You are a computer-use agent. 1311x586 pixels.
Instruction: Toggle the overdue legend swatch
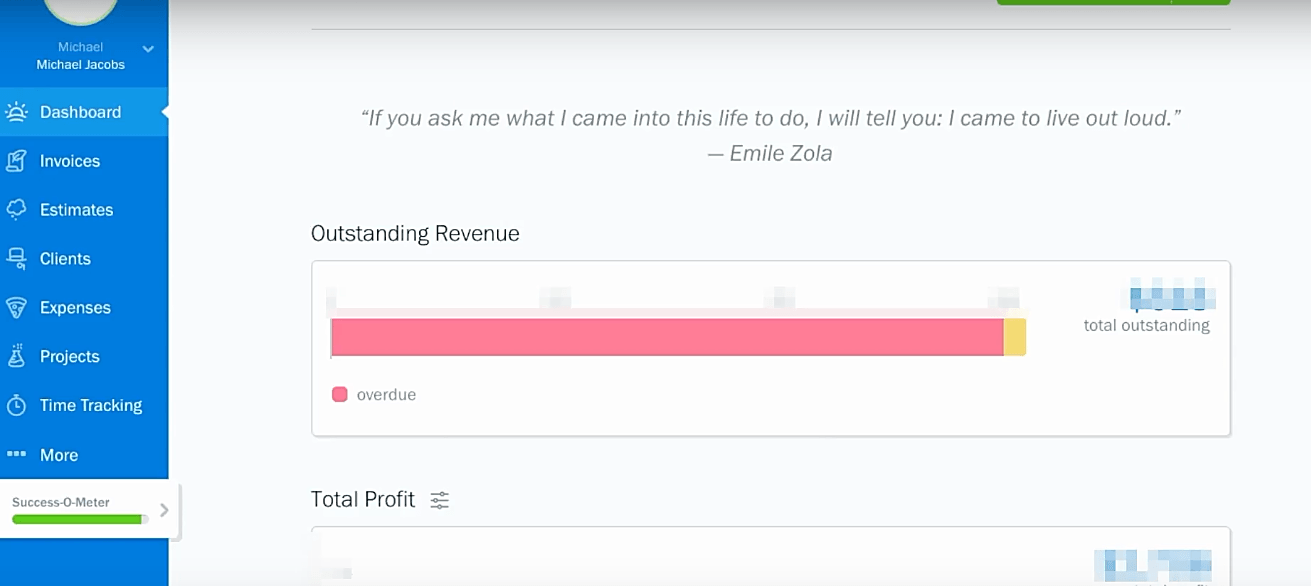click(x=339, y=394)
